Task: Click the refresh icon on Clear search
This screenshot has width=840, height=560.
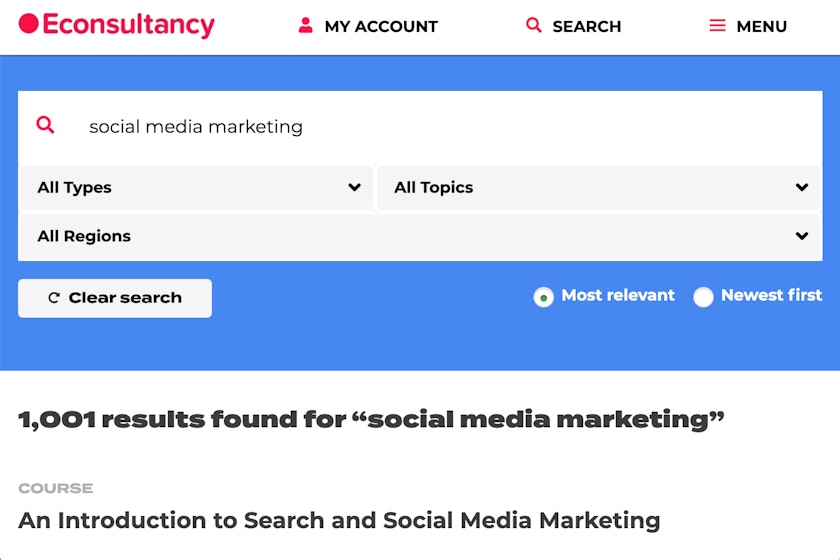Action: (54, 298)
